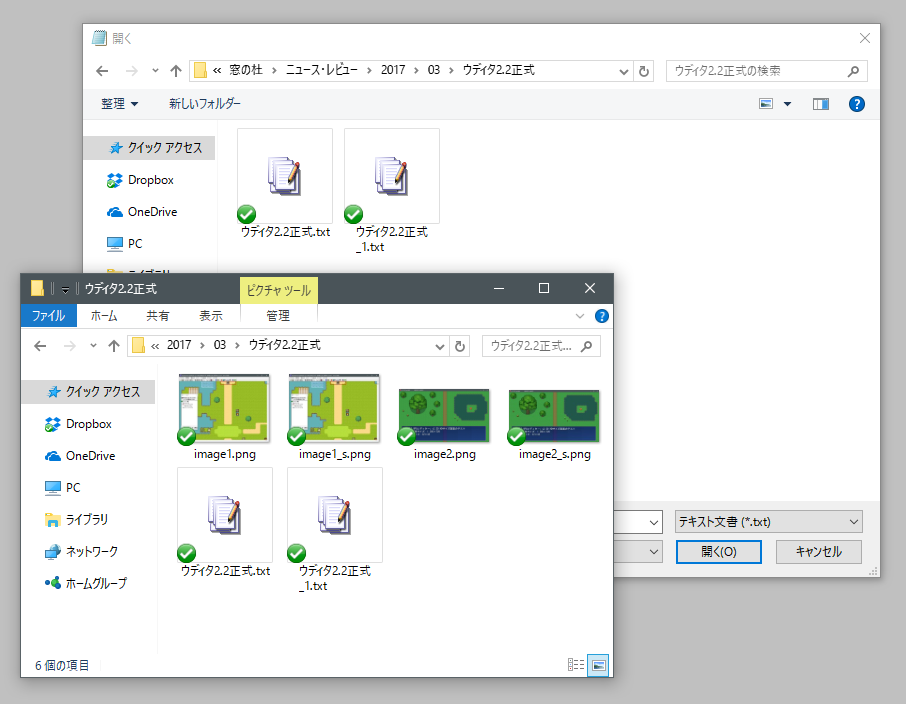Open the 整理 dropdown menu
The image size is (906, 704).
point(120,104)
